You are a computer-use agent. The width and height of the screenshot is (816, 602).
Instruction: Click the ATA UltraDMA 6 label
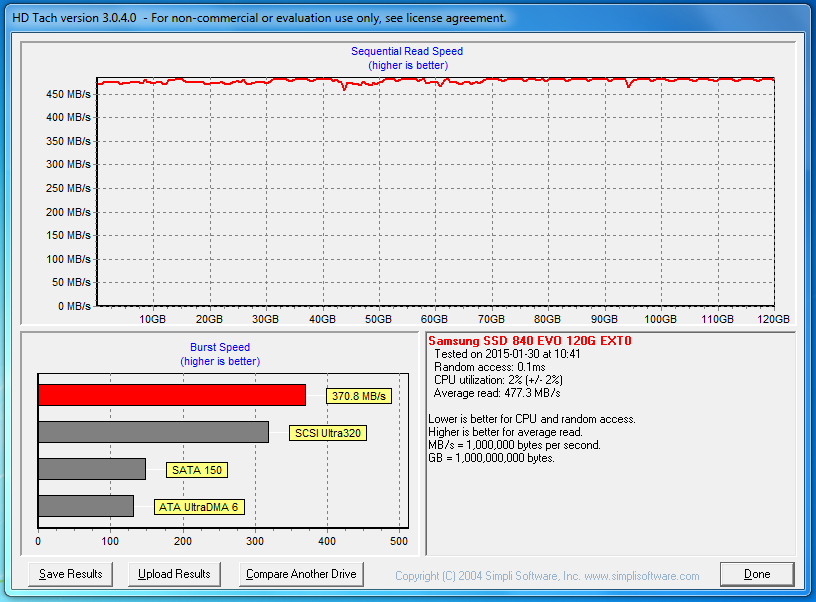199,507
